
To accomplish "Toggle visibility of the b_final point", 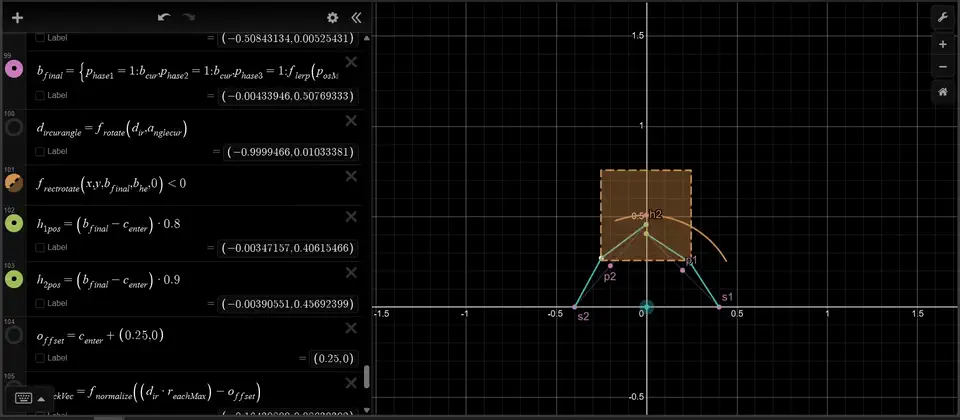I will point(14,69).
